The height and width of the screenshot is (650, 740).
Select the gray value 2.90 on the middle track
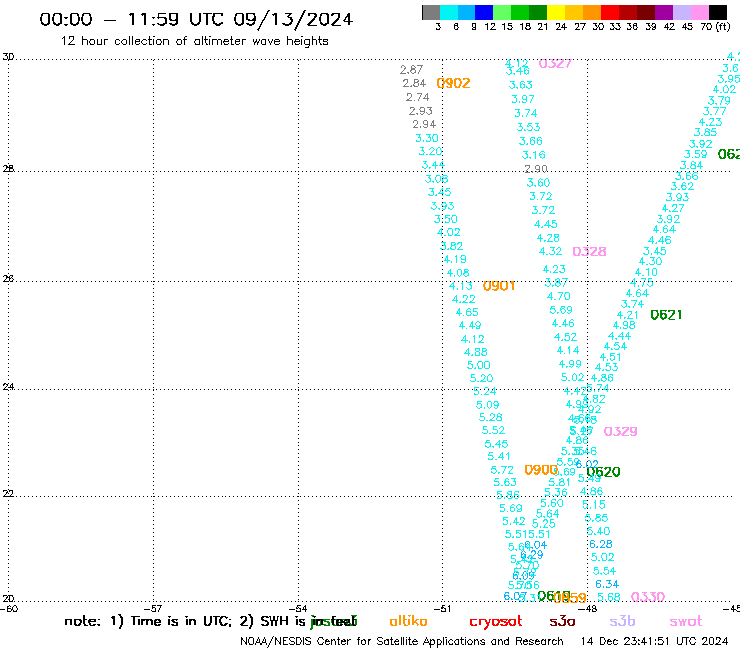(536, 169)
